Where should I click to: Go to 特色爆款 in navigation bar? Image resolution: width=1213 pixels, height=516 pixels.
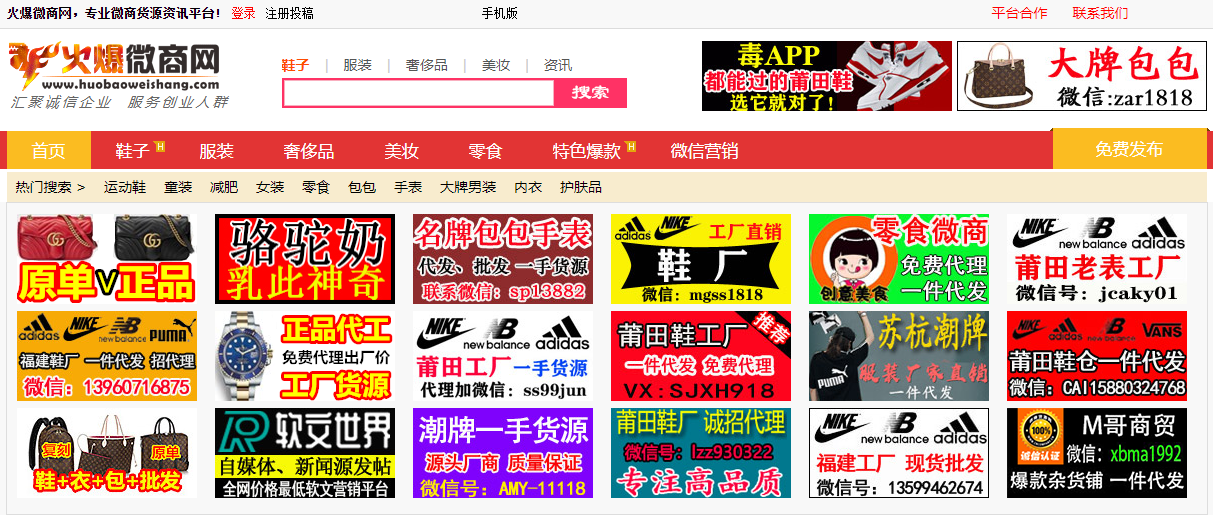[587, 151]
